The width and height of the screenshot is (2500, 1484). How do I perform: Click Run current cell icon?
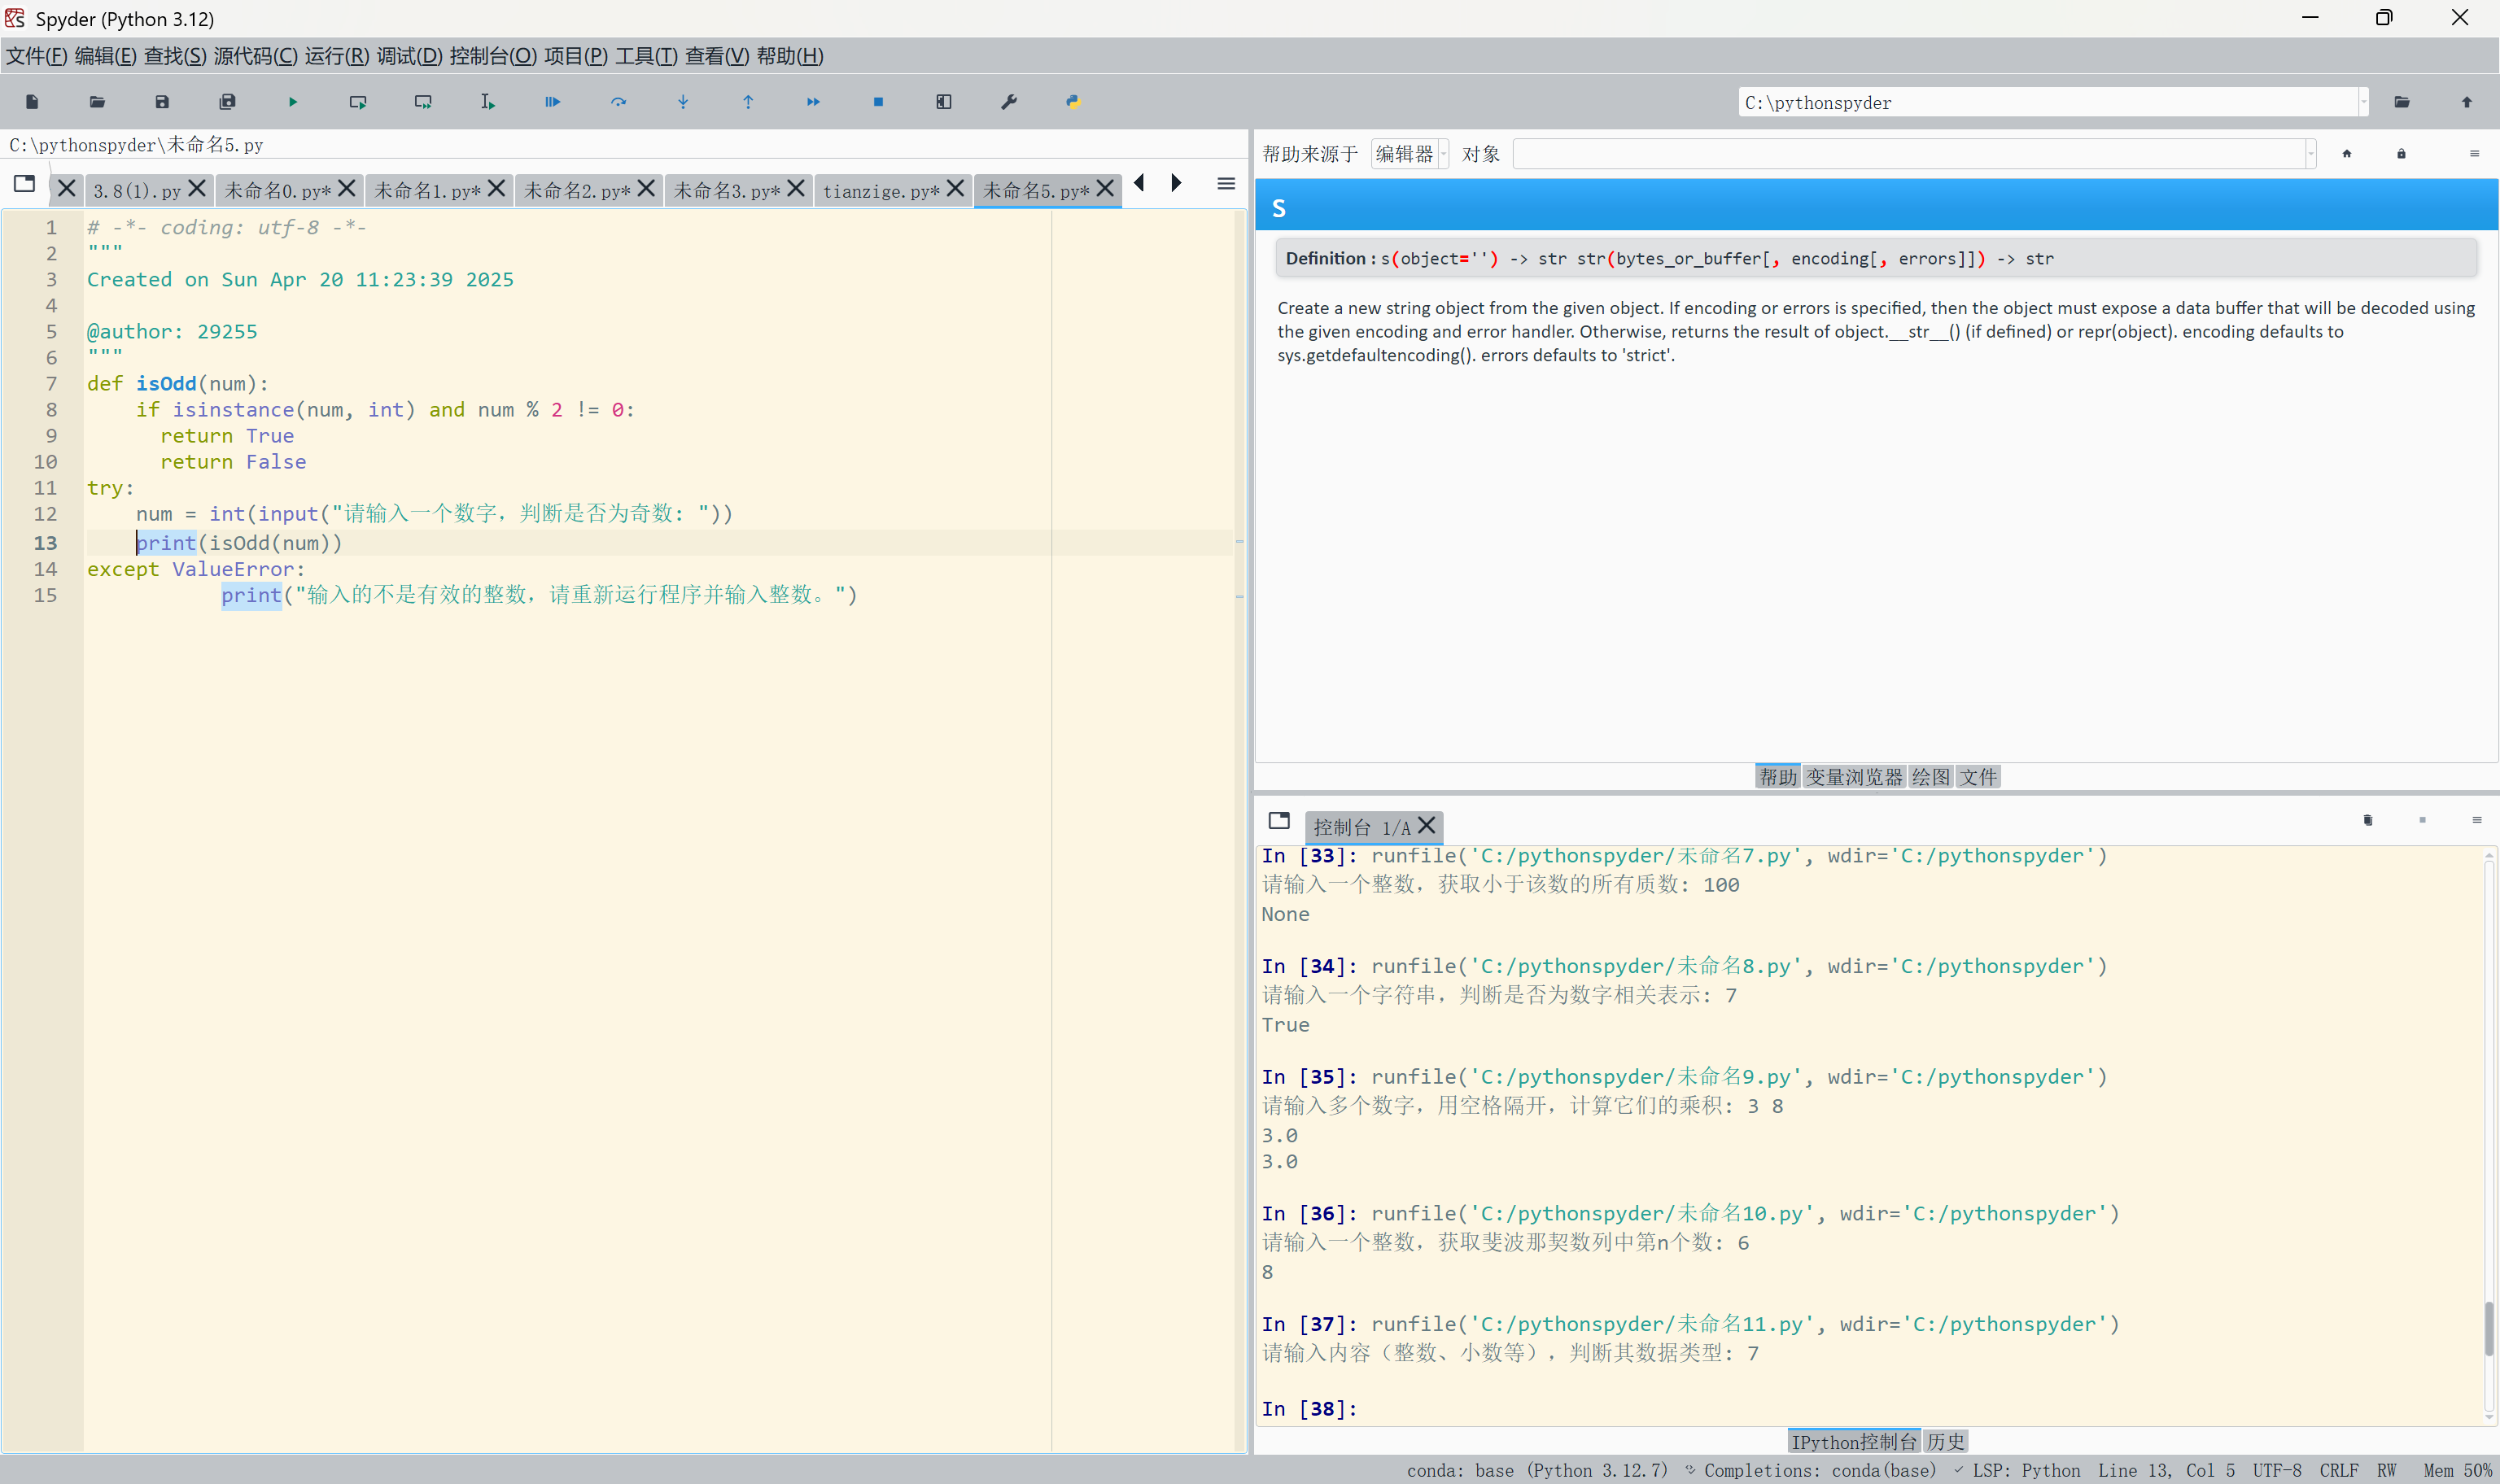click(x=358, y=102)
